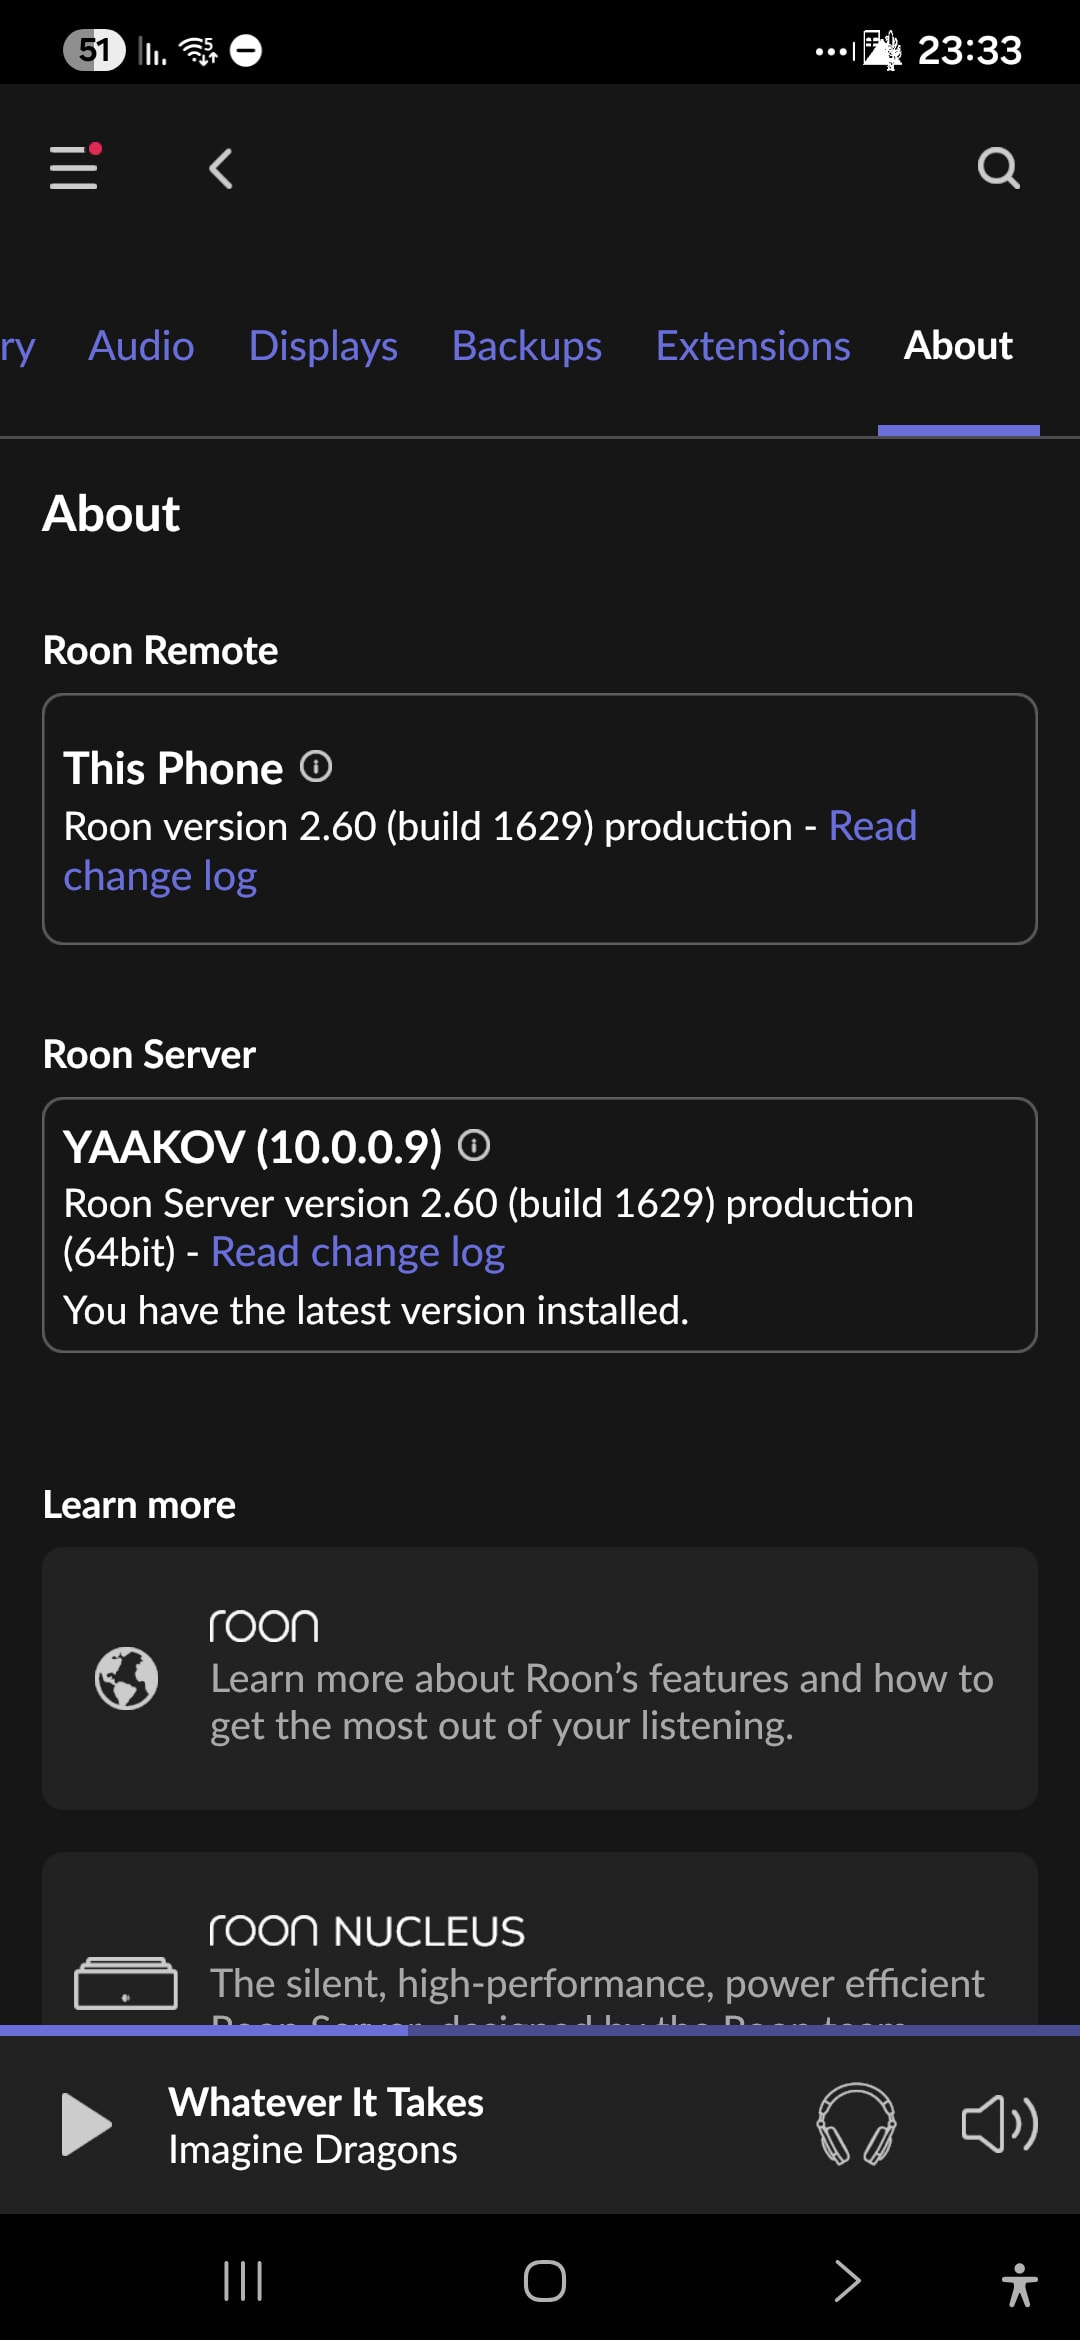Switch to the Audio tab
The width and height of the screenshot is (1080, 2340).
click(141, 346)
